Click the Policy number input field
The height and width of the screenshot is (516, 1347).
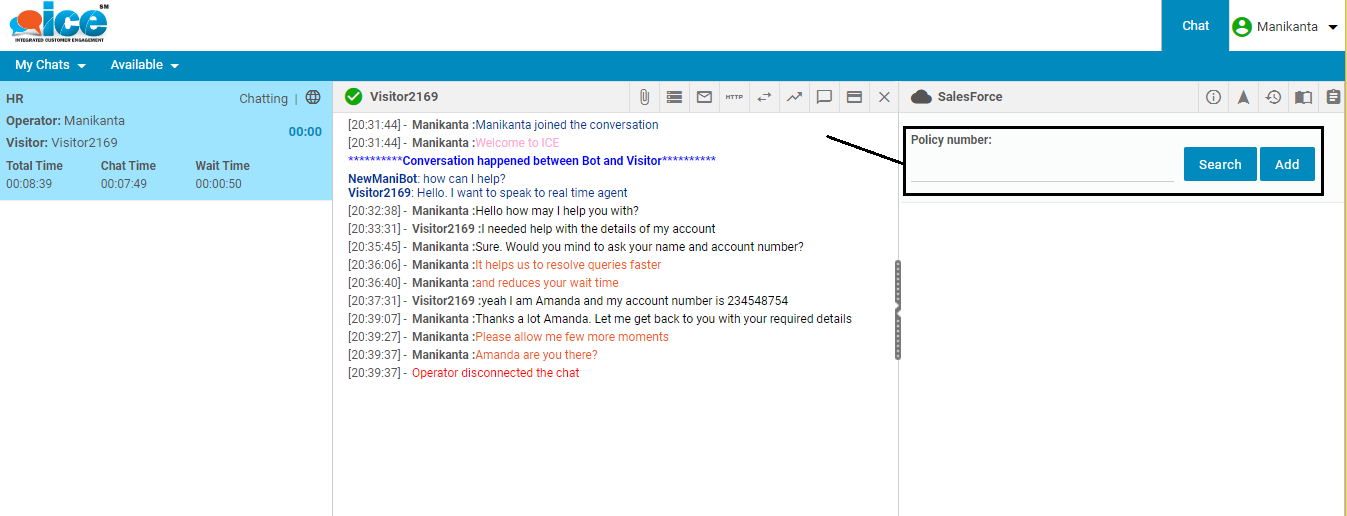(x=1041, y=167)
